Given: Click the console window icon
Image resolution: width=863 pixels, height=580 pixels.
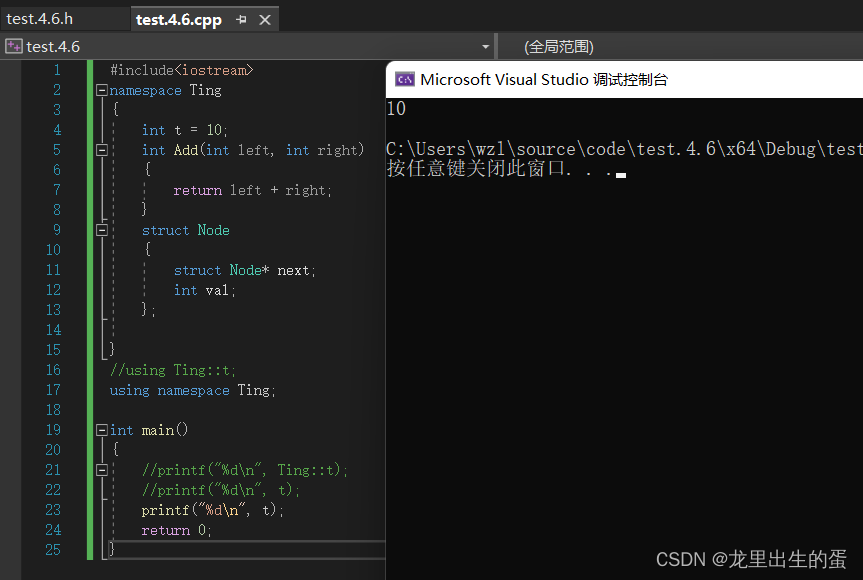Looking at the screenshot, I should (405, 80).
